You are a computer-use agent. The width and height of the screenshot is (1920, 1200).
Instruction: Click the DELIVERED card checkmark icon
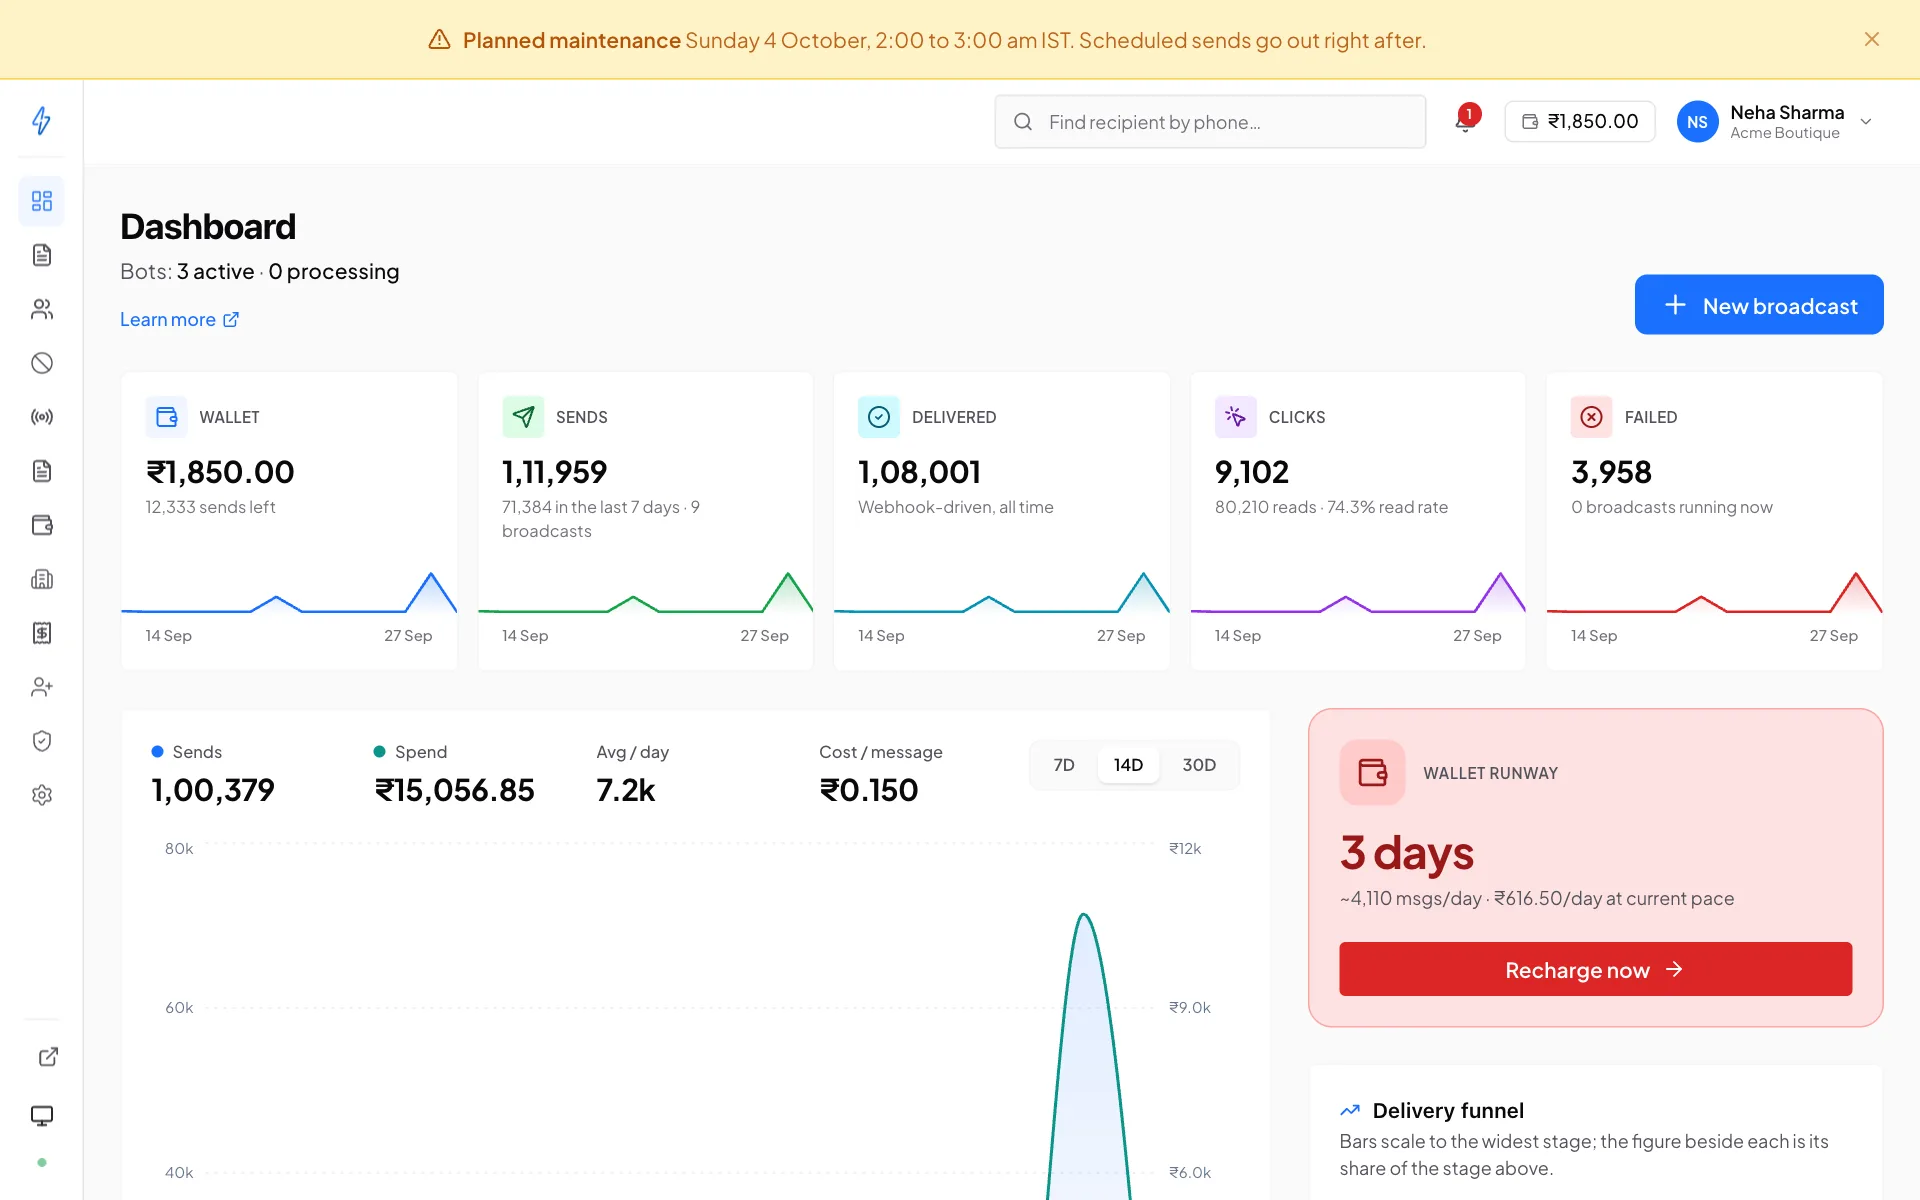pyautogui.click(x=879, y=417)
